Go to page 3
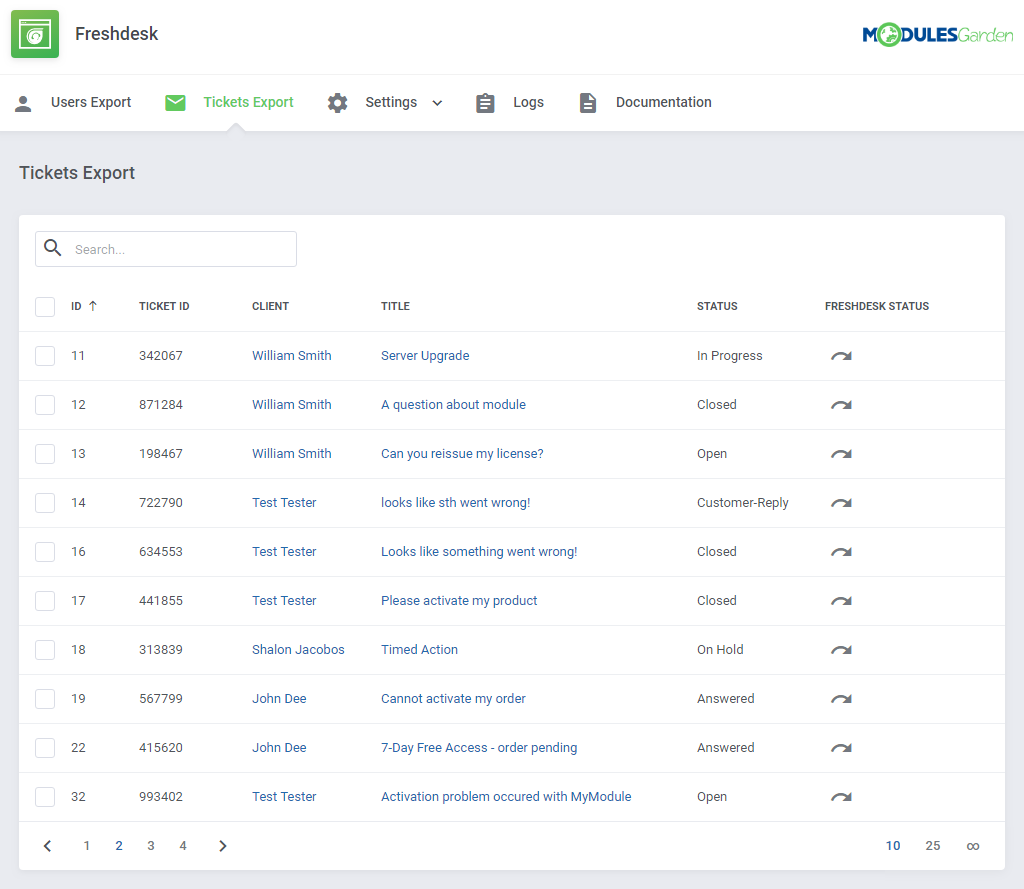Image resolution: width=1024 pixels, height=889 pixels. pyautogui.click(x=151, y=846)
